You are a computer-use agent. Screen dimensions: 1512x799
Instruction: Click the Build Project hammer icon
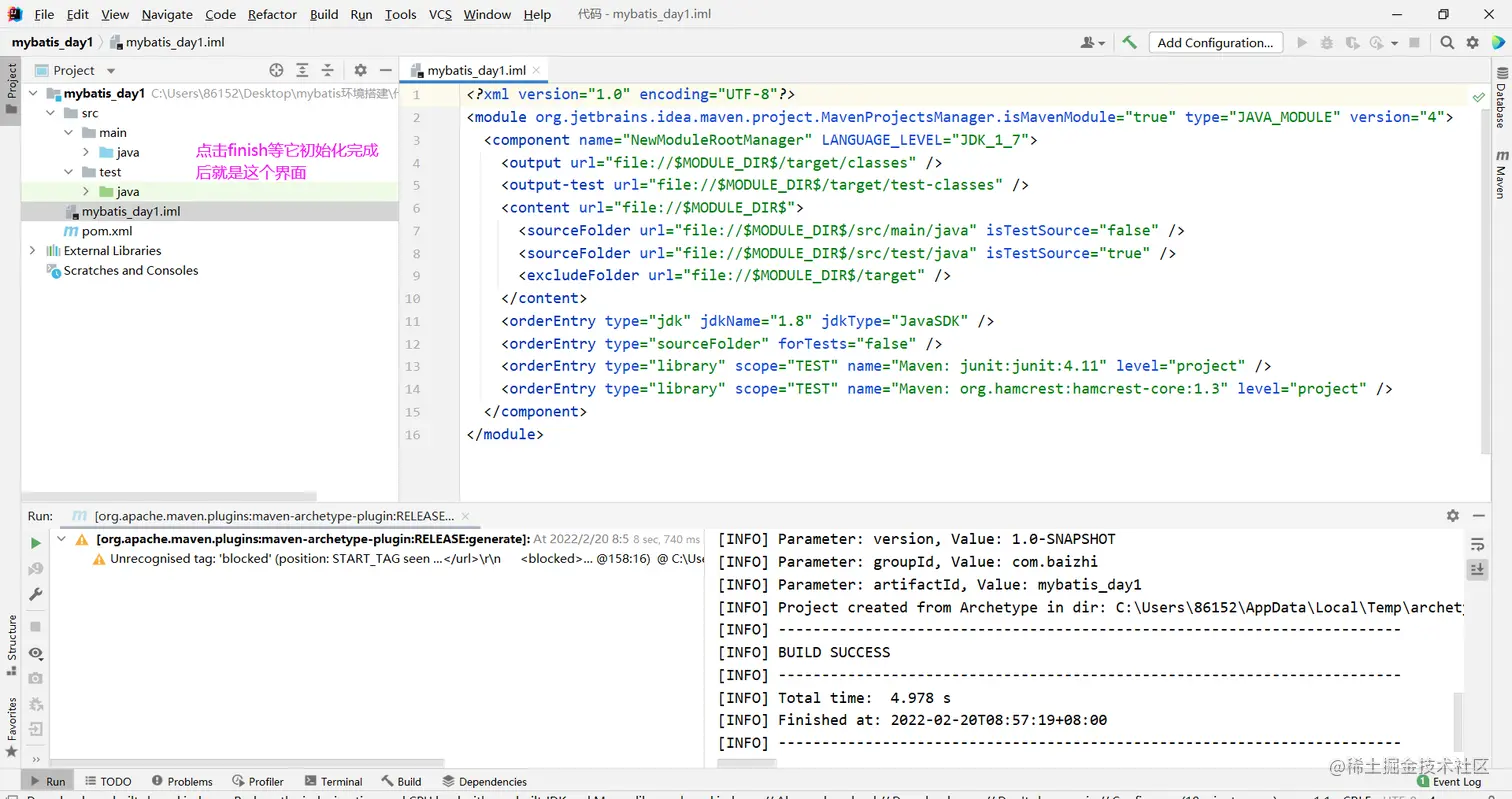tap(1129, 43)
